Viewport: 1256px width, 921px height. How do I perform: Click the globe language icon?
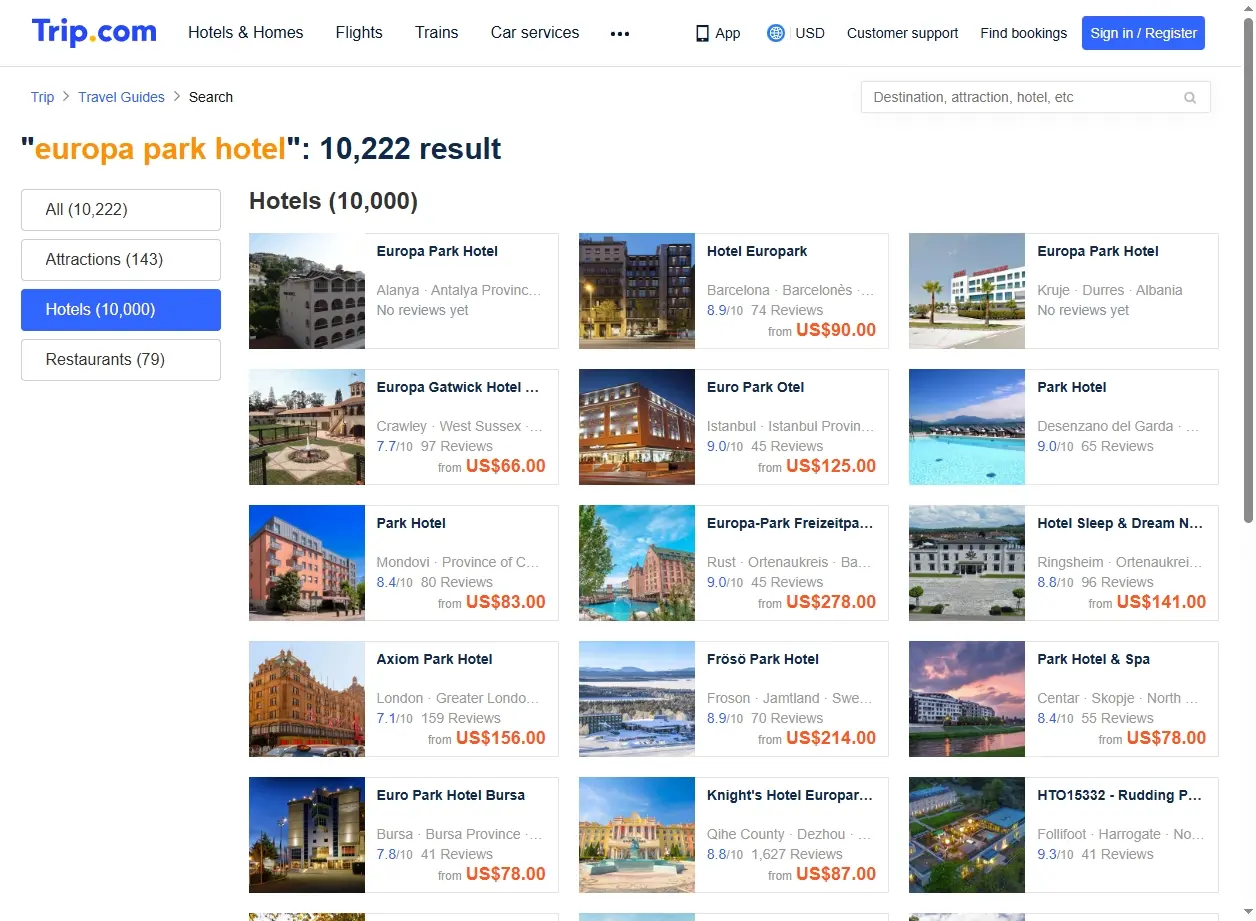(775, 33)
